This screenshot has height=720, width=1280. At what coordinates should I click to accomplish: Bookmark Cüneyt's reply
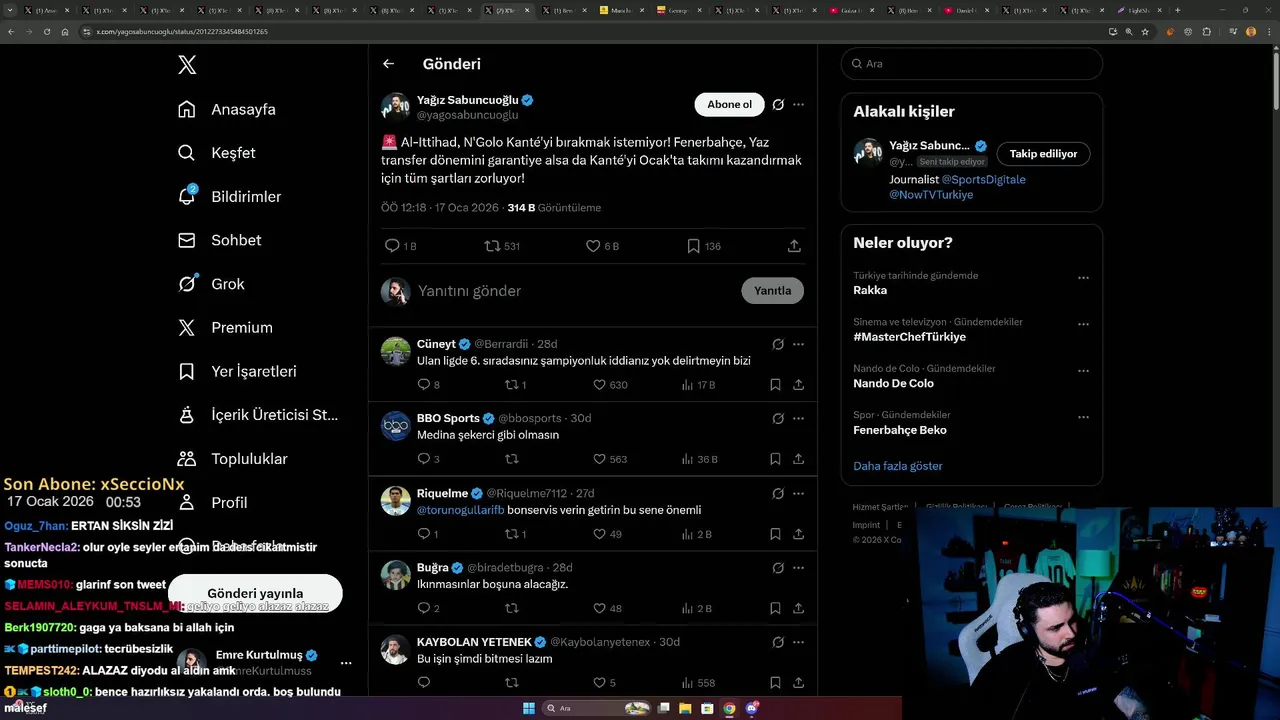pyautogui.click(x=775, y=385)
